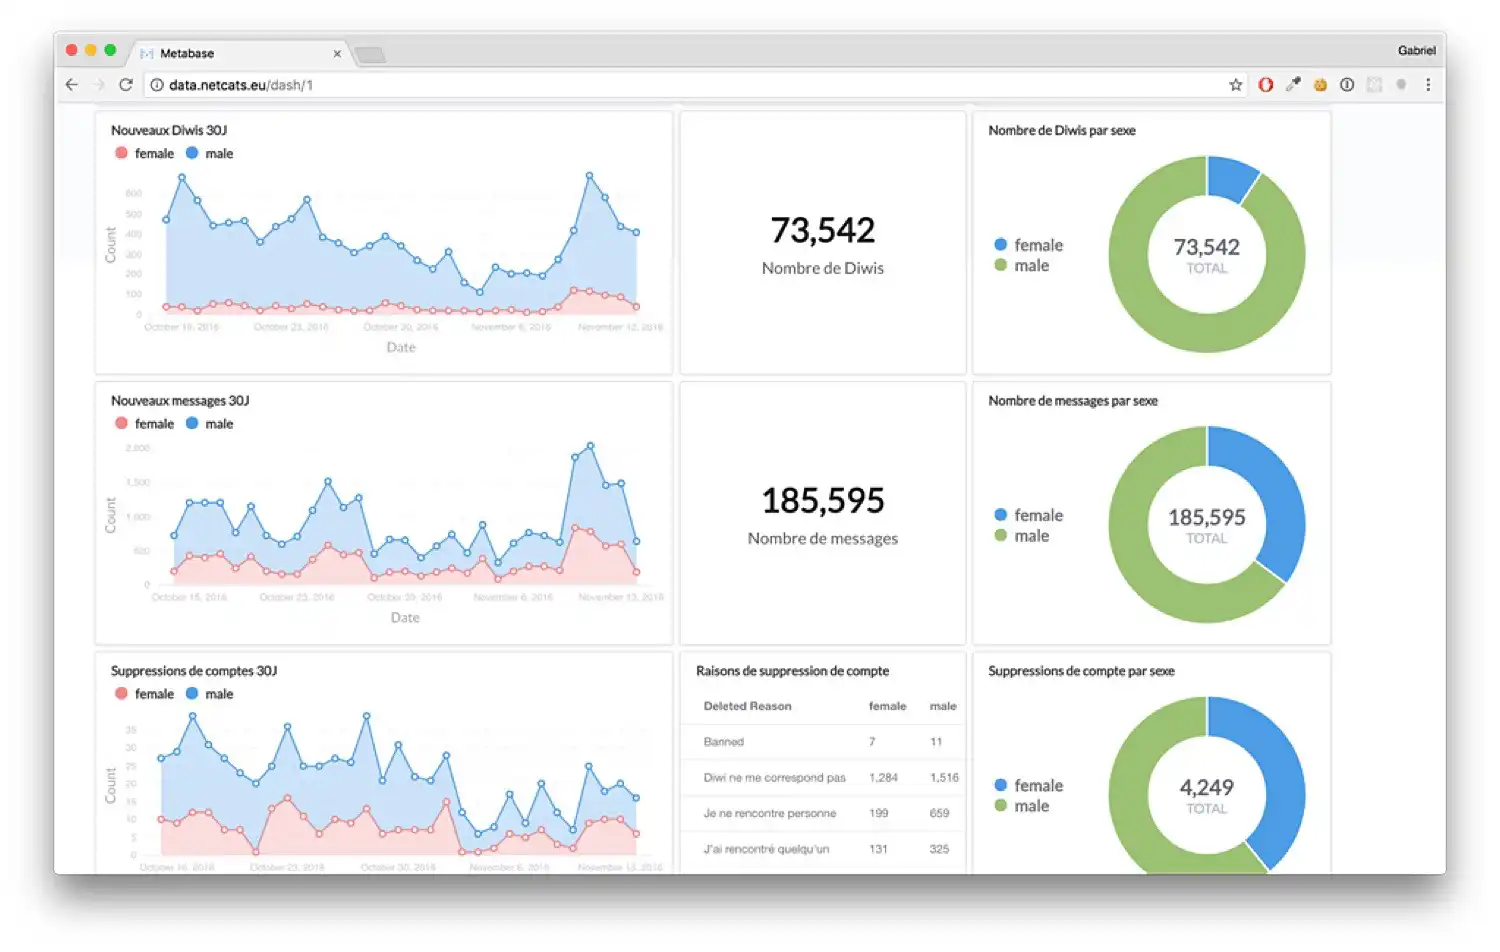Image resolution: width=1500 pixels, height=952 pixels.
Task: Click male legend in Nombre de messages par sexe
Action: click(x=1021, y=535)
